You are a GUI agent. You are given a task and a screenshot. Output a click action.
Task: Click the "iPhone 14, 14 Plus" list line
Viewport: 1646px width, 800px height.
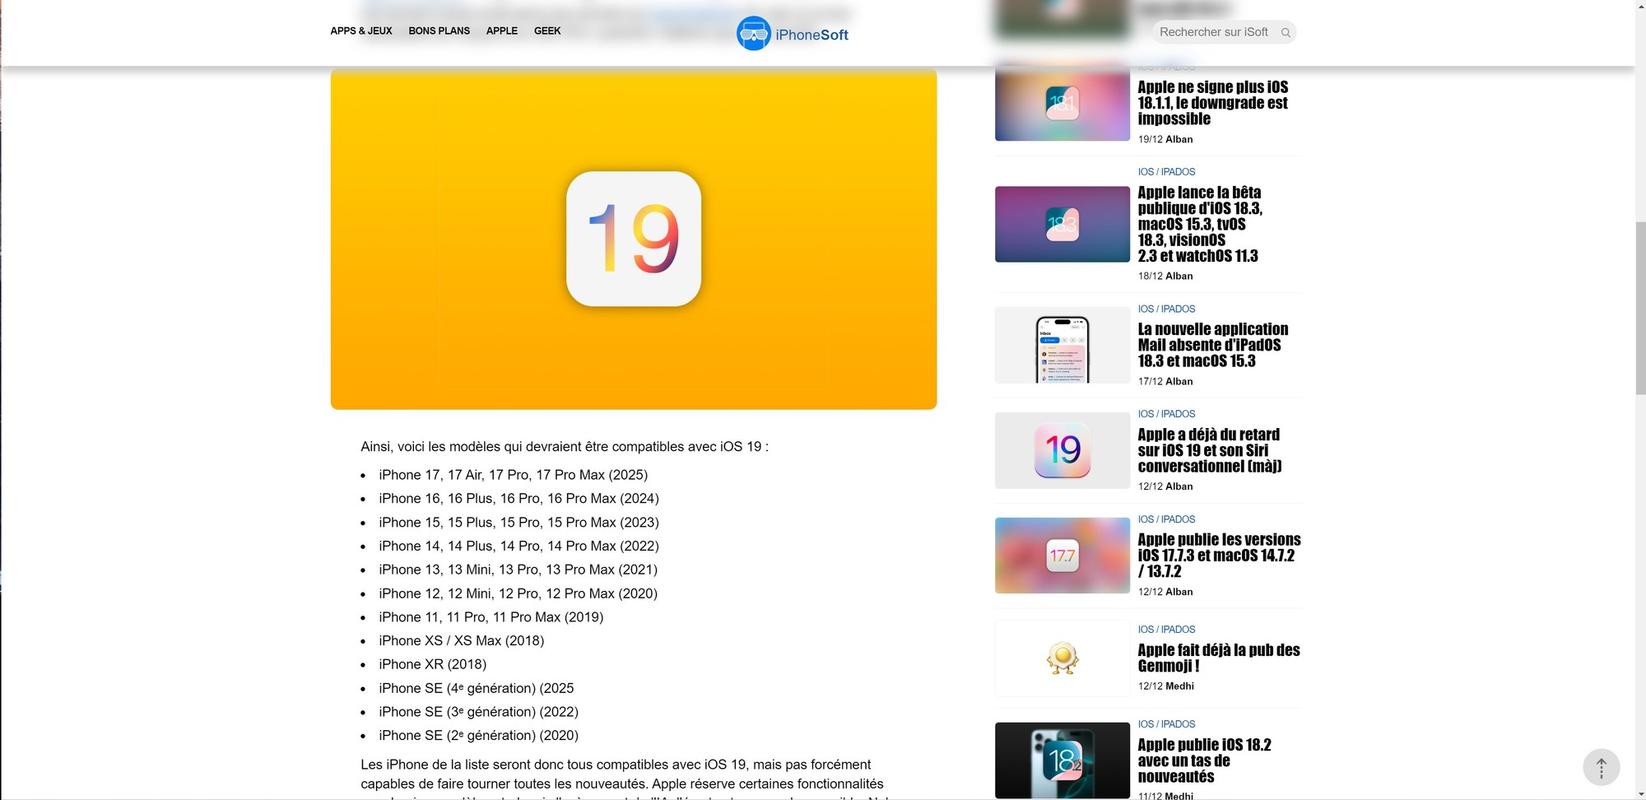tap(519, 546)
